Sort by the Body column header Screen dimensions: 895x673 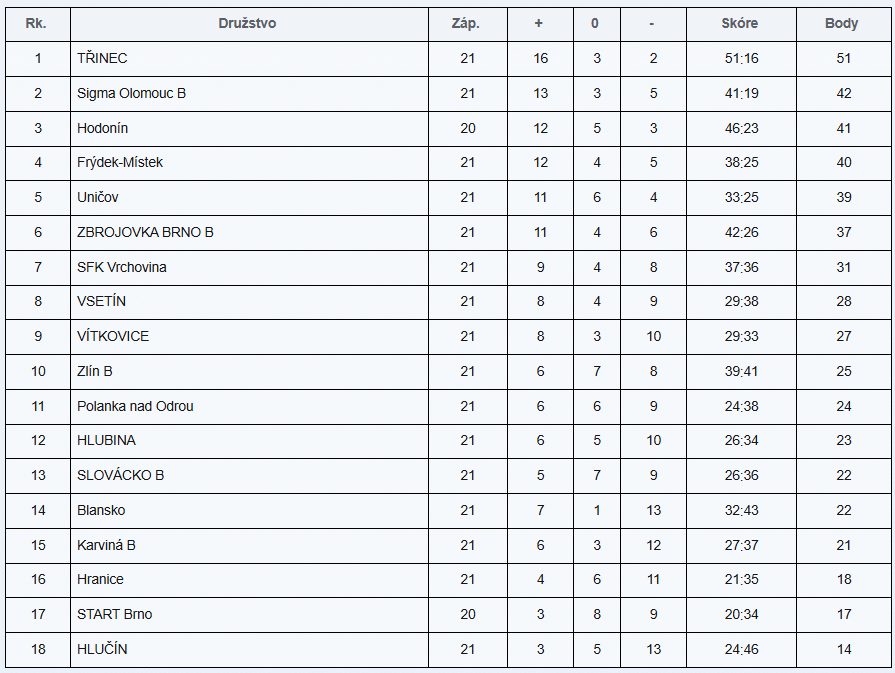click(842, 23)
